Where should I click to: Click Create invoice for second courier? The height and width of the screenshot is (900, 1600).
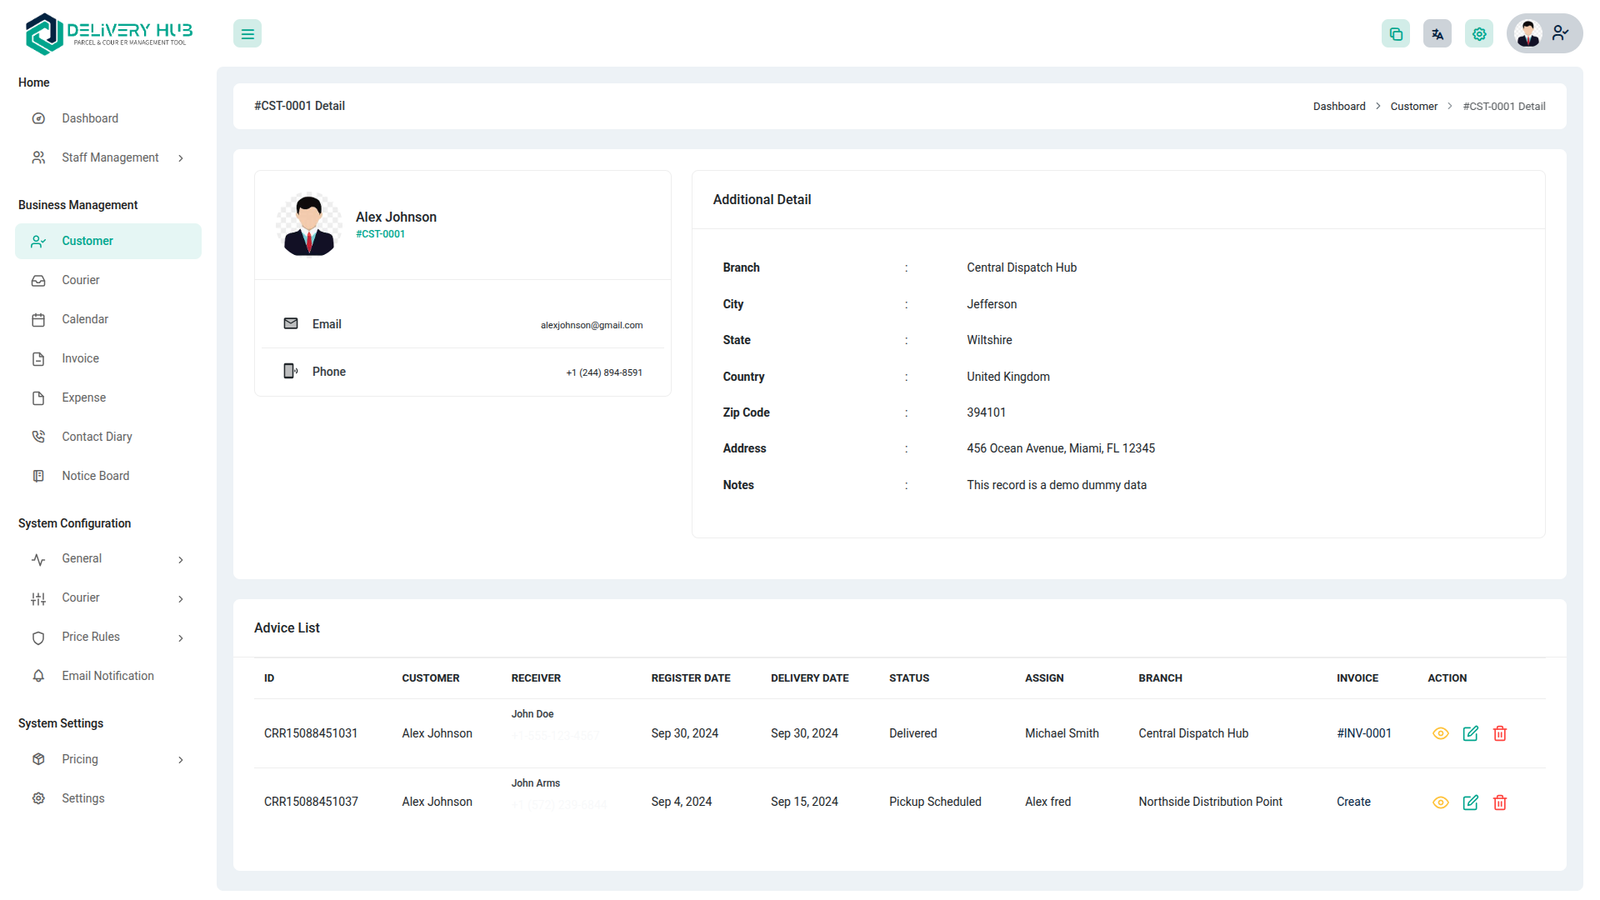pos(1353,802)
